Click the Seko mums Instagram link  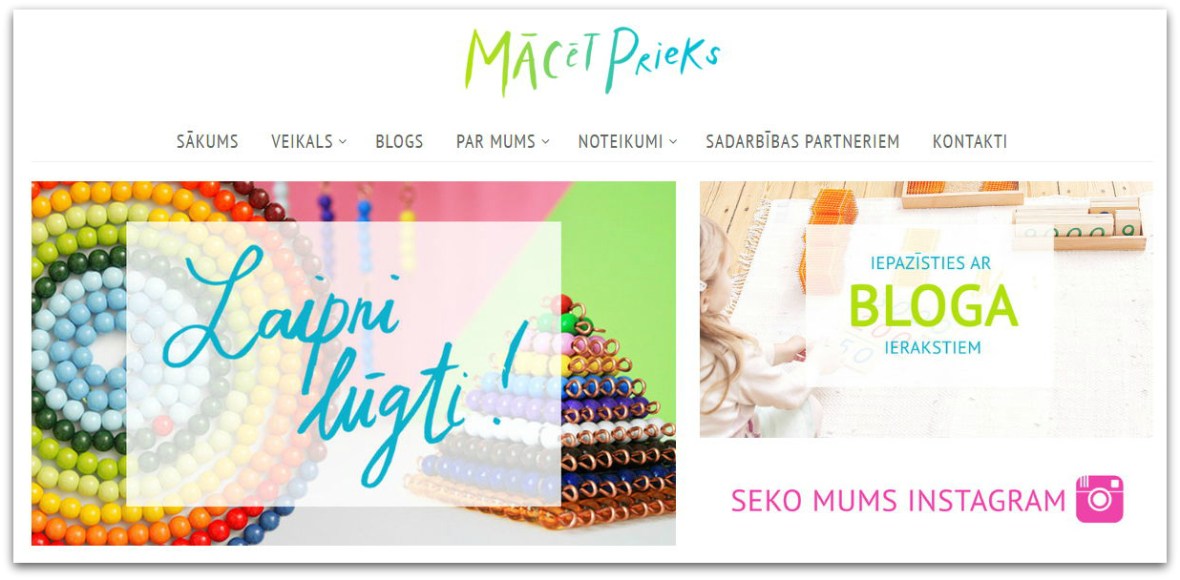point(898,500)
